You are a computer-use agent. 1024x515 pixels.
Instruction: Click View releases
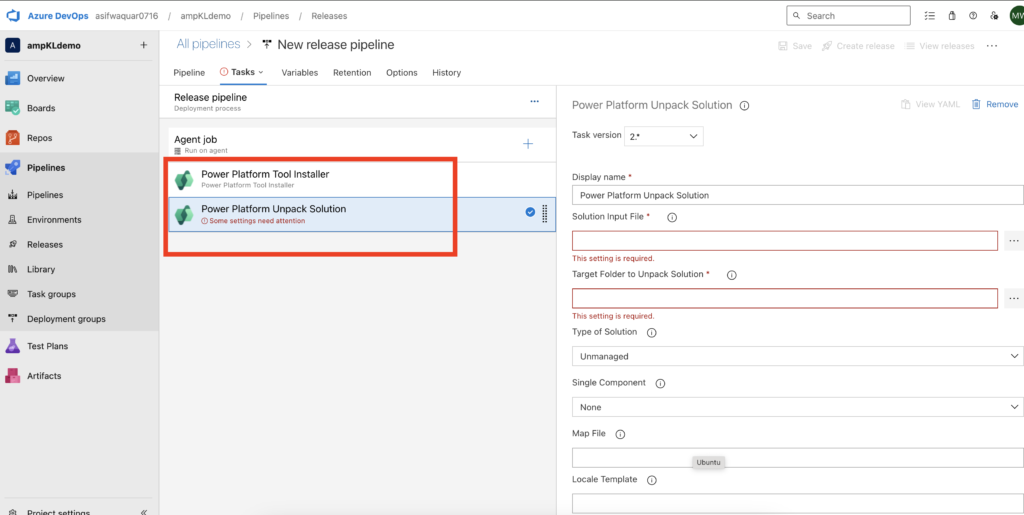point(940,46)
